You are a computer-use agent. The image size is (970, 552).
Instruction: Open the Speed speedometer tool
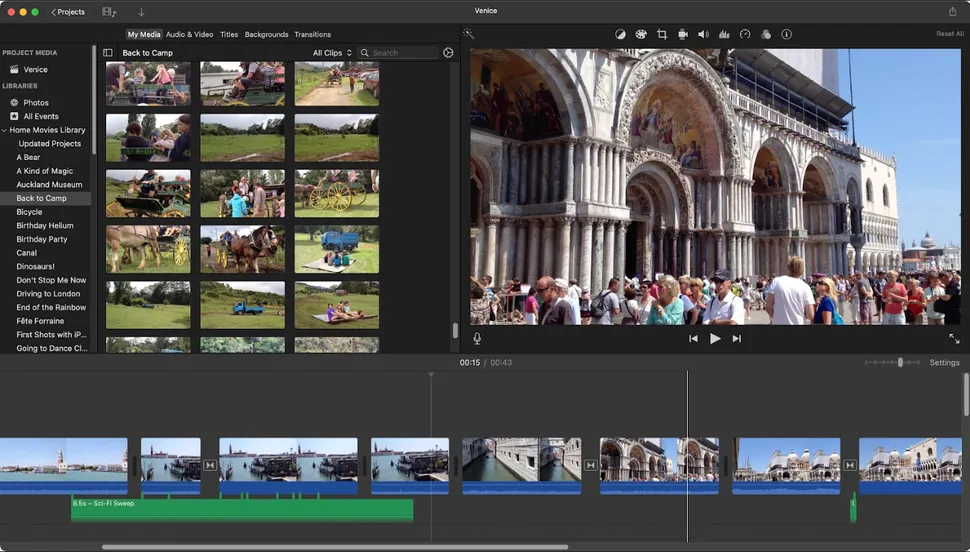point(745,34)
